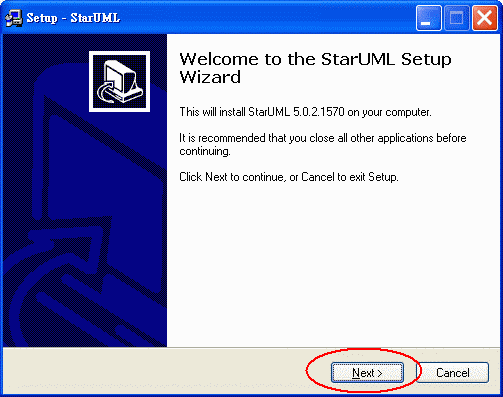
Task: Close the Setup window with red X
Action: pyautogui.click(x=485, y=18)
